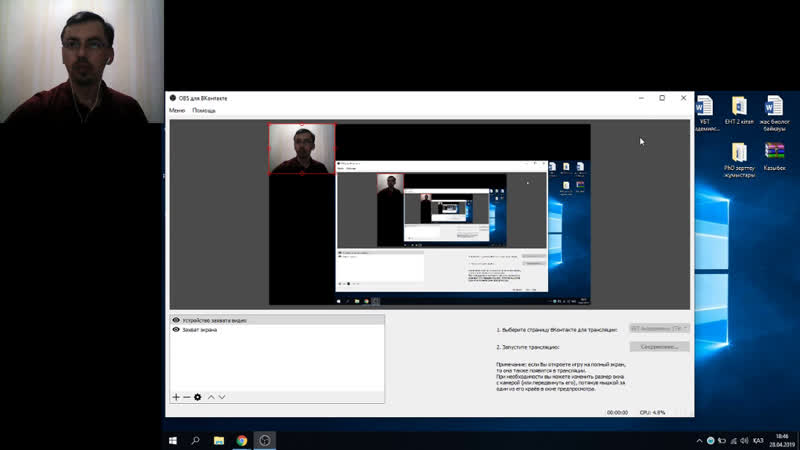Show hidden system tray icons
Screen dimensions: 800x450
tap(699, 440)
